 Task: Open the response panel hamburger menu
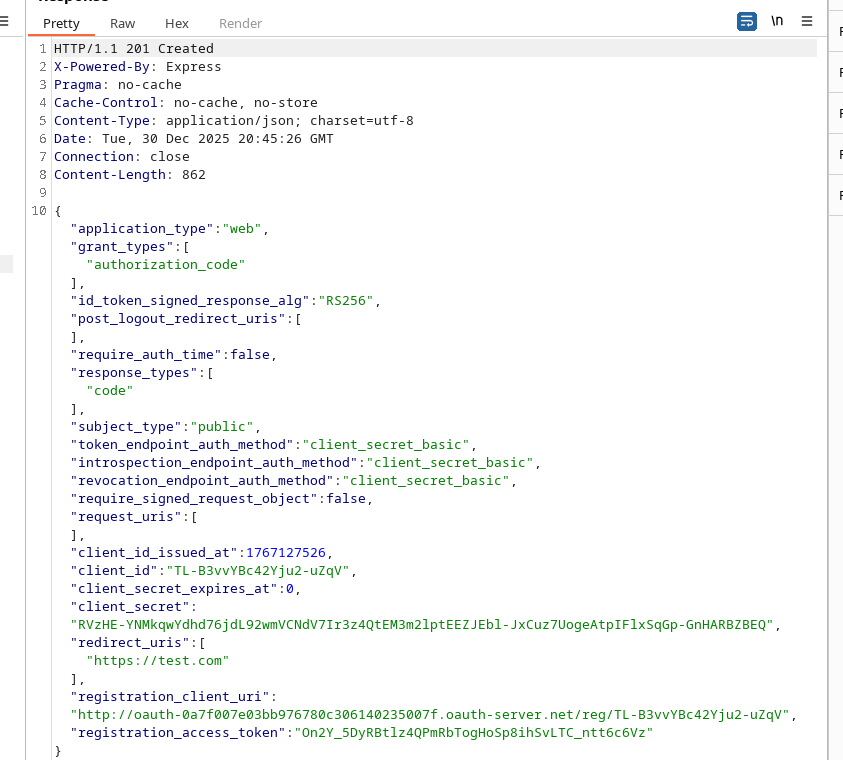tap(807, 21)
